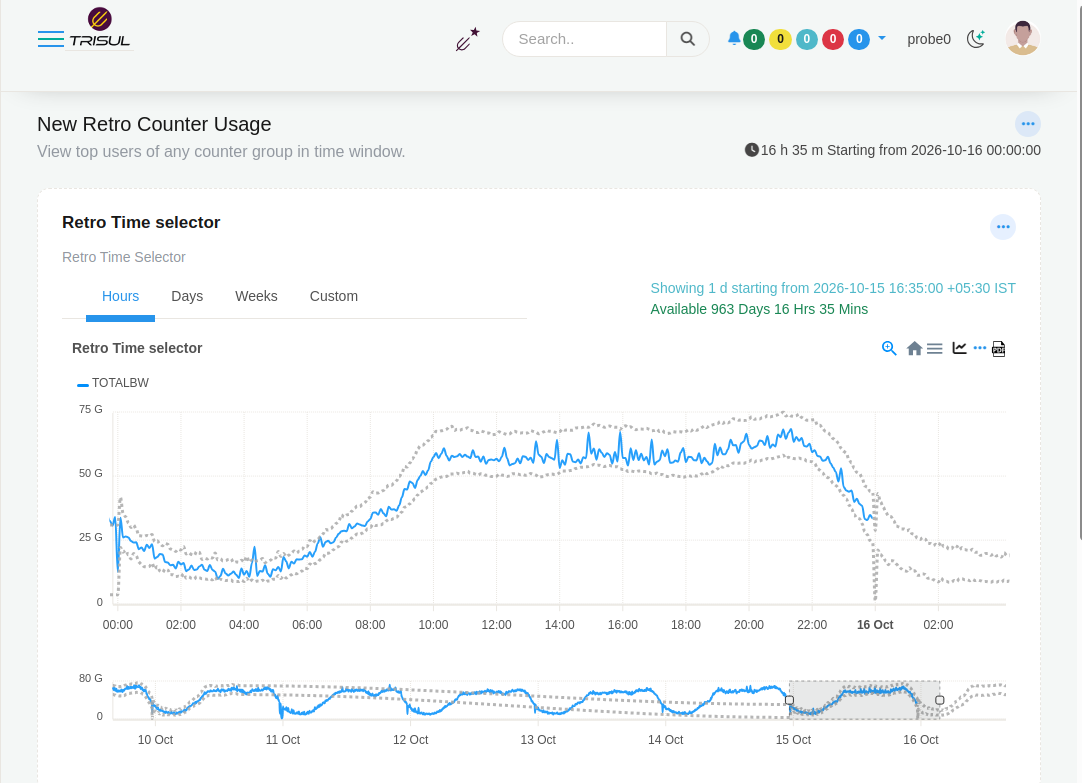
Task: Open the chart hamburger export menu
Action: (x=934, y=349)
